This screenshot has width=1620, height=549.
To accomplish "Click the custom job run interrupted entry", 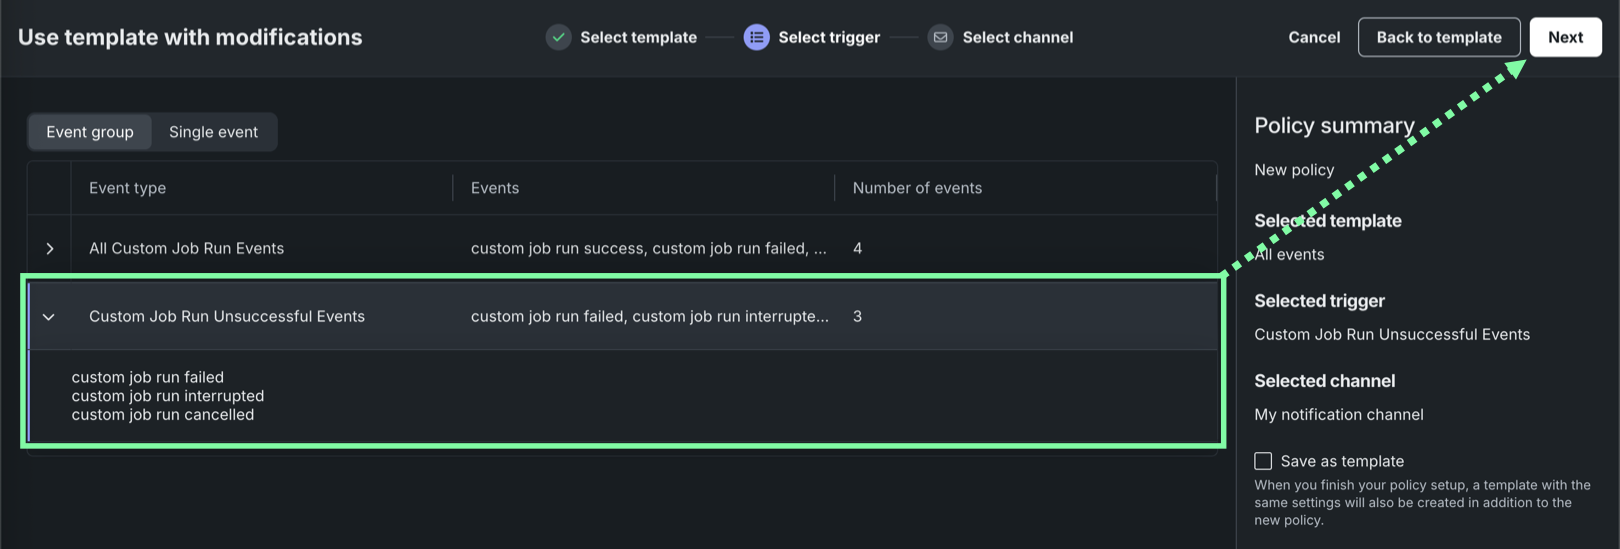I will click(x=168, y=396).
